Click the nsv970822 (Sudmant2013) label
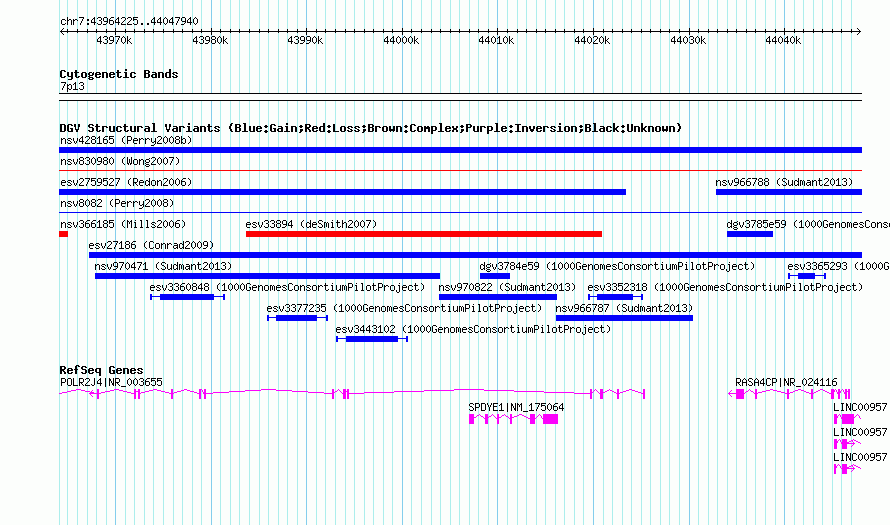This screenshot has width=890, height=525. click(x=507, y=287)
